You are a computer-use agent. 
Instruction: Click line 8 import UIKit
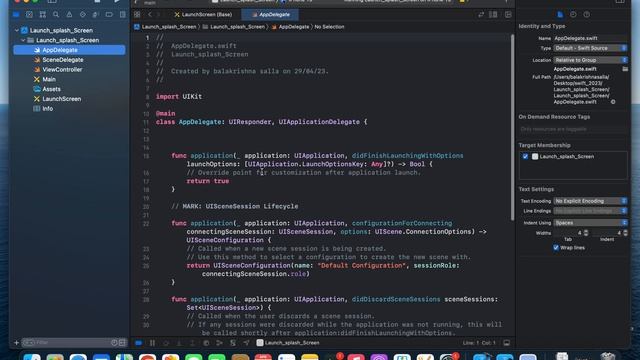[179, 97]
